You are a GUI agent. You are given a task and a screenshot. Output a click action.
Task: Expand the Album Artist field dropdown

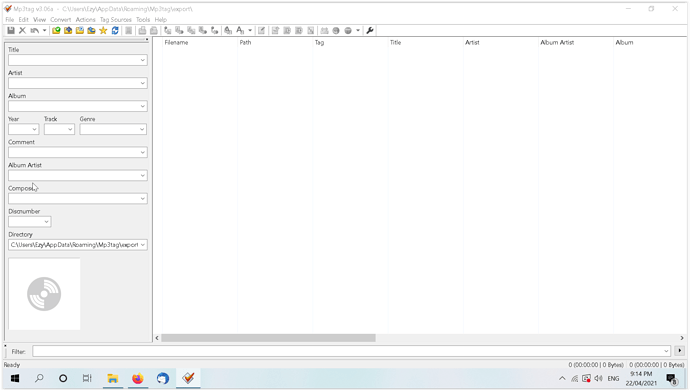[x=143, y=176]
